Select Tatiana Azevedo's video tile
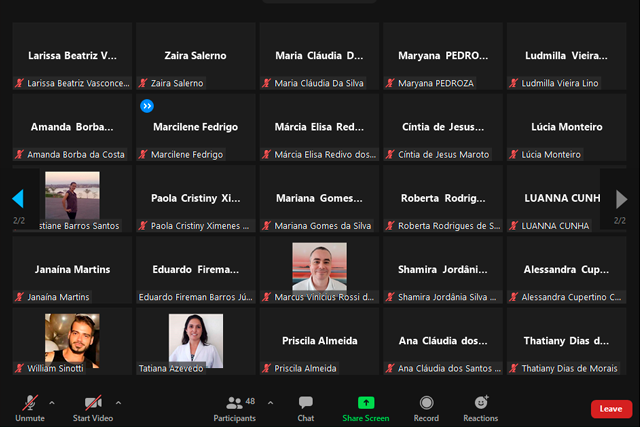 coord(195,341)
